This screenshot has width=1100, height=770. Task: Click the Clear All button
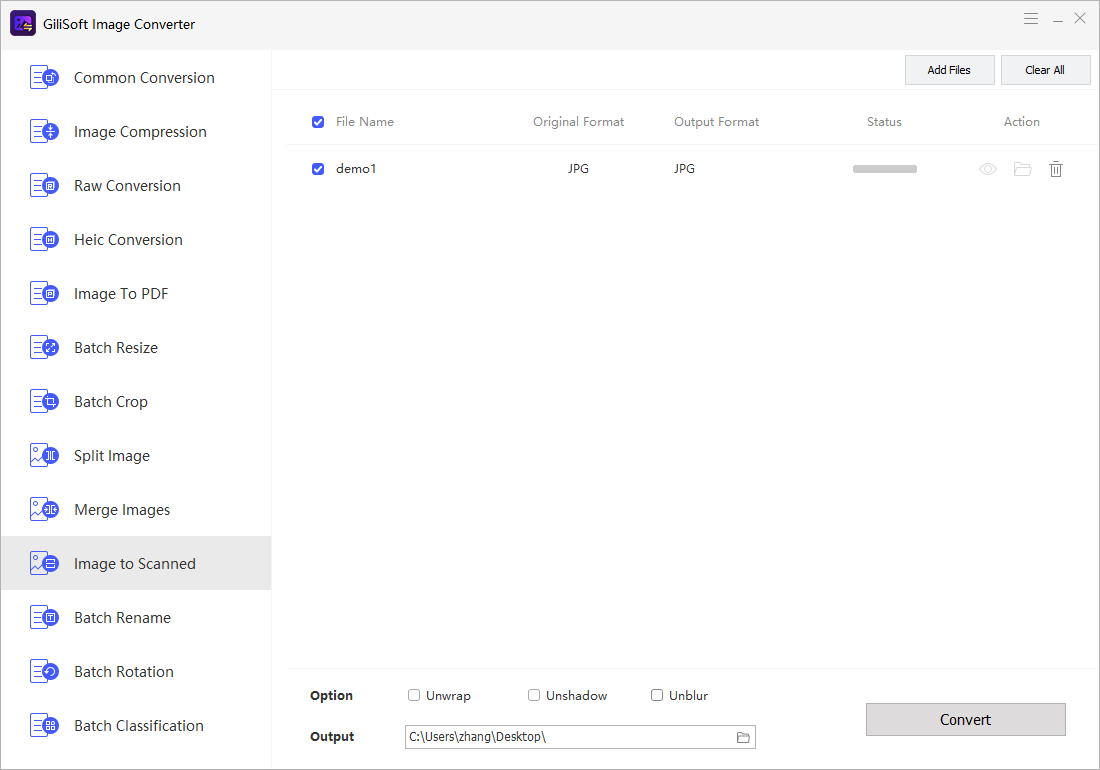[x=1045, y=70]
